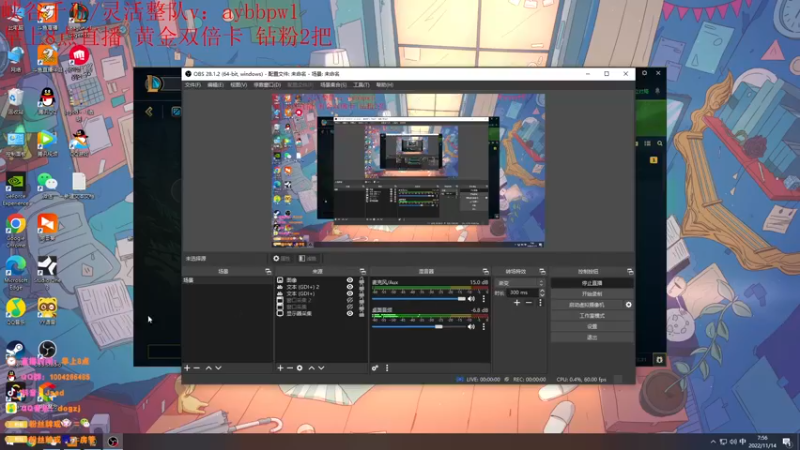
Task: Open transition properties three-dot menu
Action: tap(540, 303)
